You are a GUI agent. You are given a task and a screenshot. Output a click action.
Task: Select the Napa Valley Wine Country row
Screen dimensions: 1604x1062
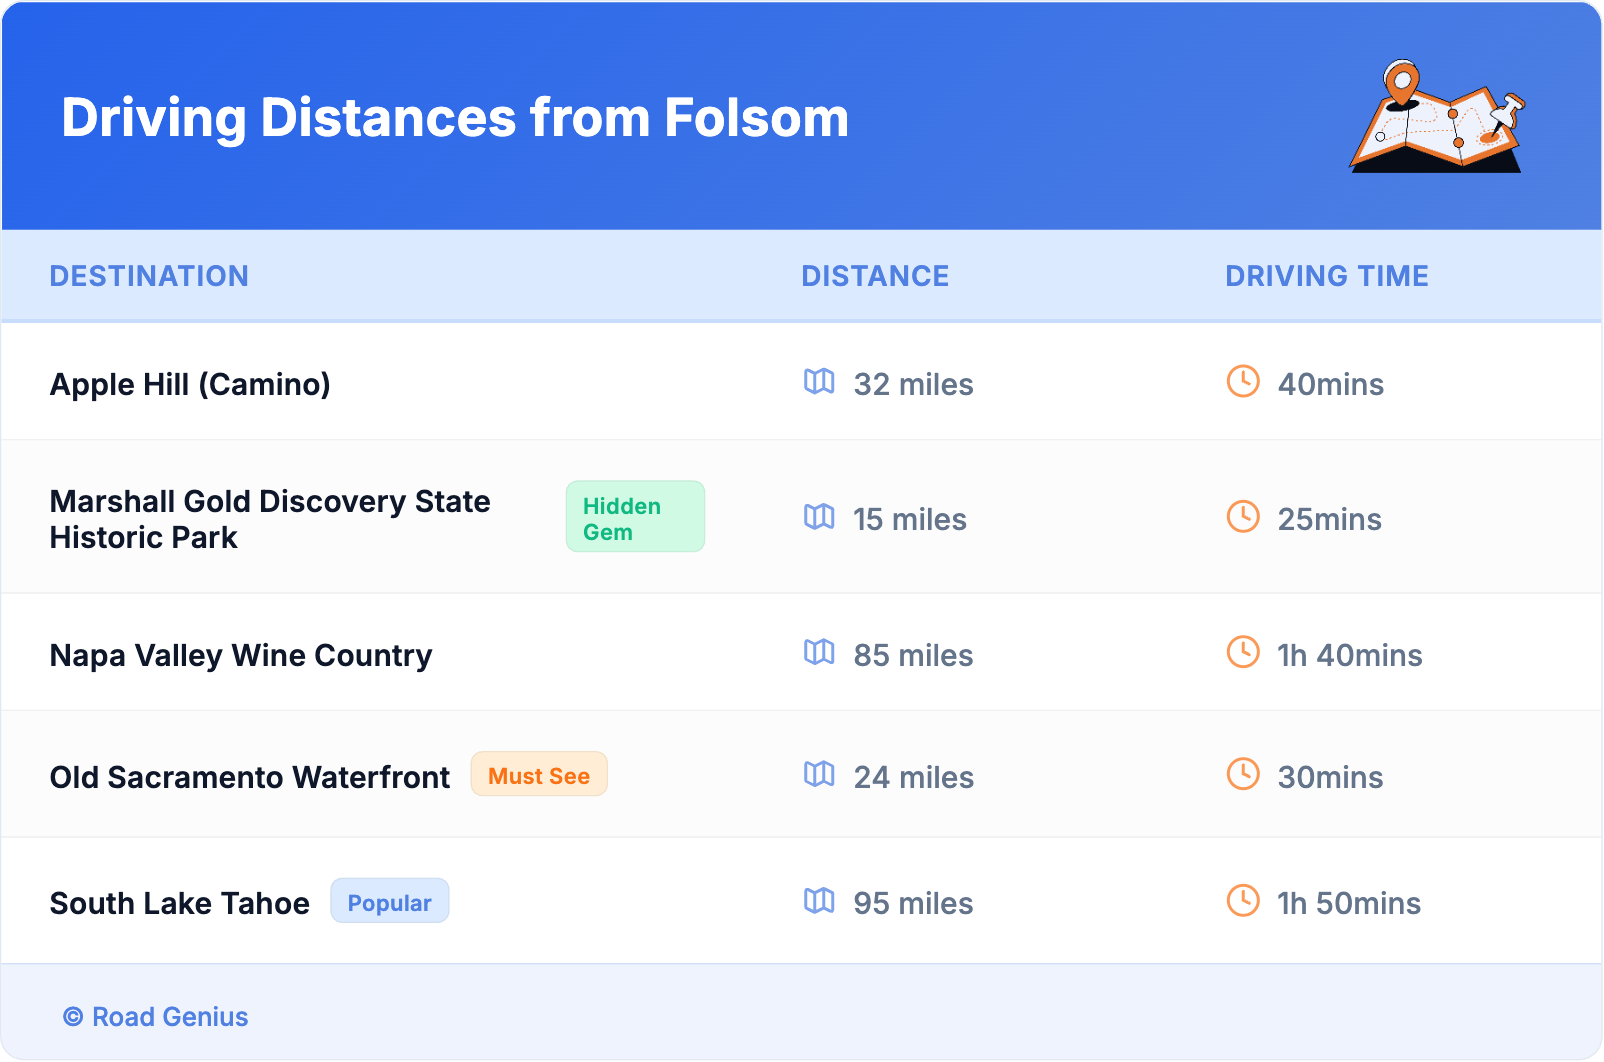tap(241, 655)
